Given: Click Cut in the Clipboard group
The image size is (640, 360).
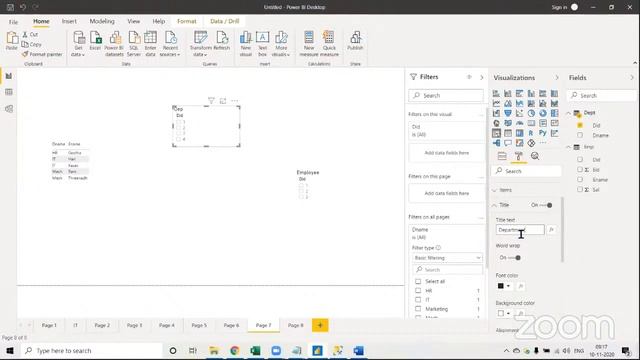Looking at the screenshot, I should pos(30,35).
